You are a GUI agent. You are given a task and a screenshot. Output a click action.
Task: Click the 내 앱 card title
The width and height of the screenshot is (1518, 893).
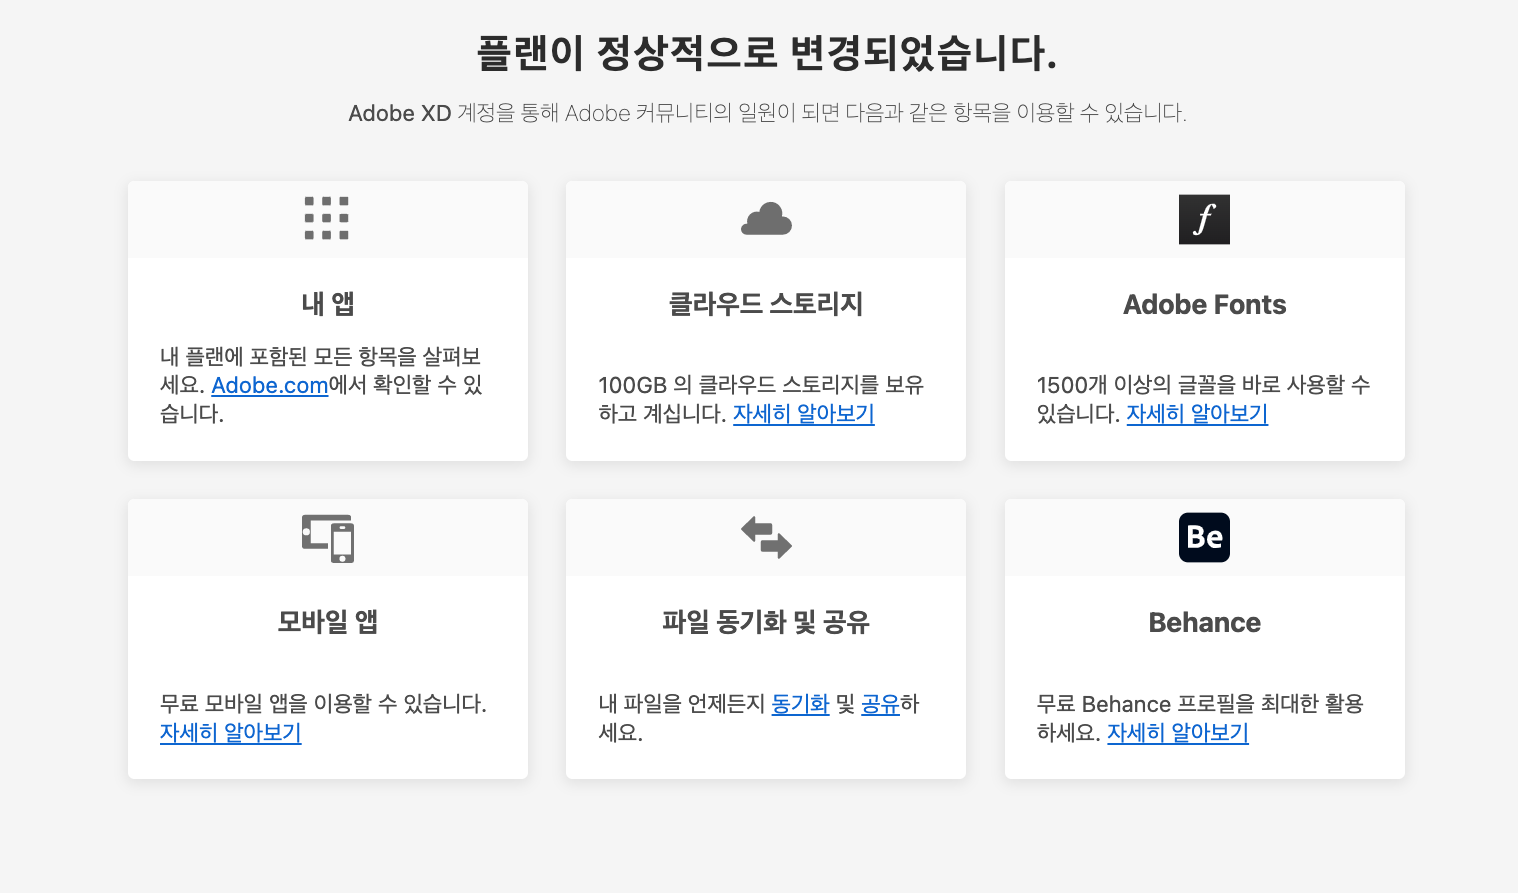tap(328, 304)
